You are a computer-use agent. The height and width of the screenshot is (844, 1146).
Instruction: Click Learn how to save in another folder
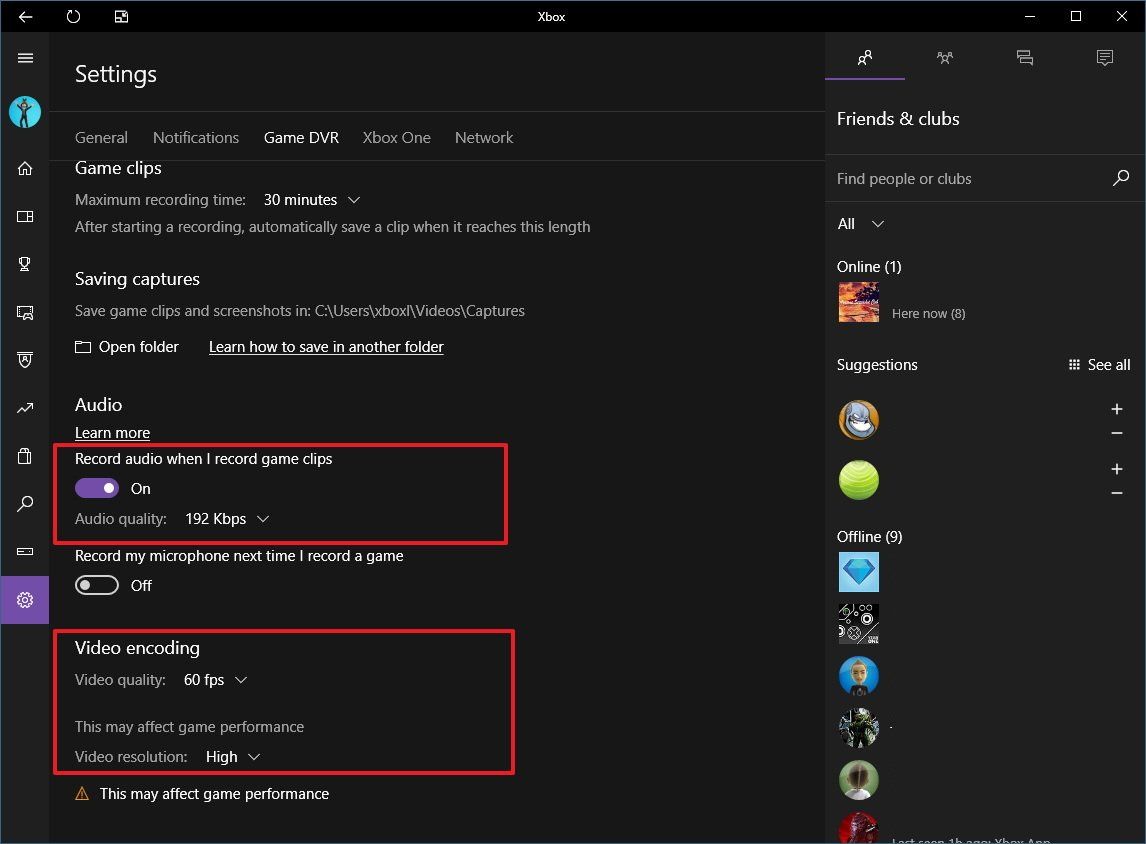[326, 346]
